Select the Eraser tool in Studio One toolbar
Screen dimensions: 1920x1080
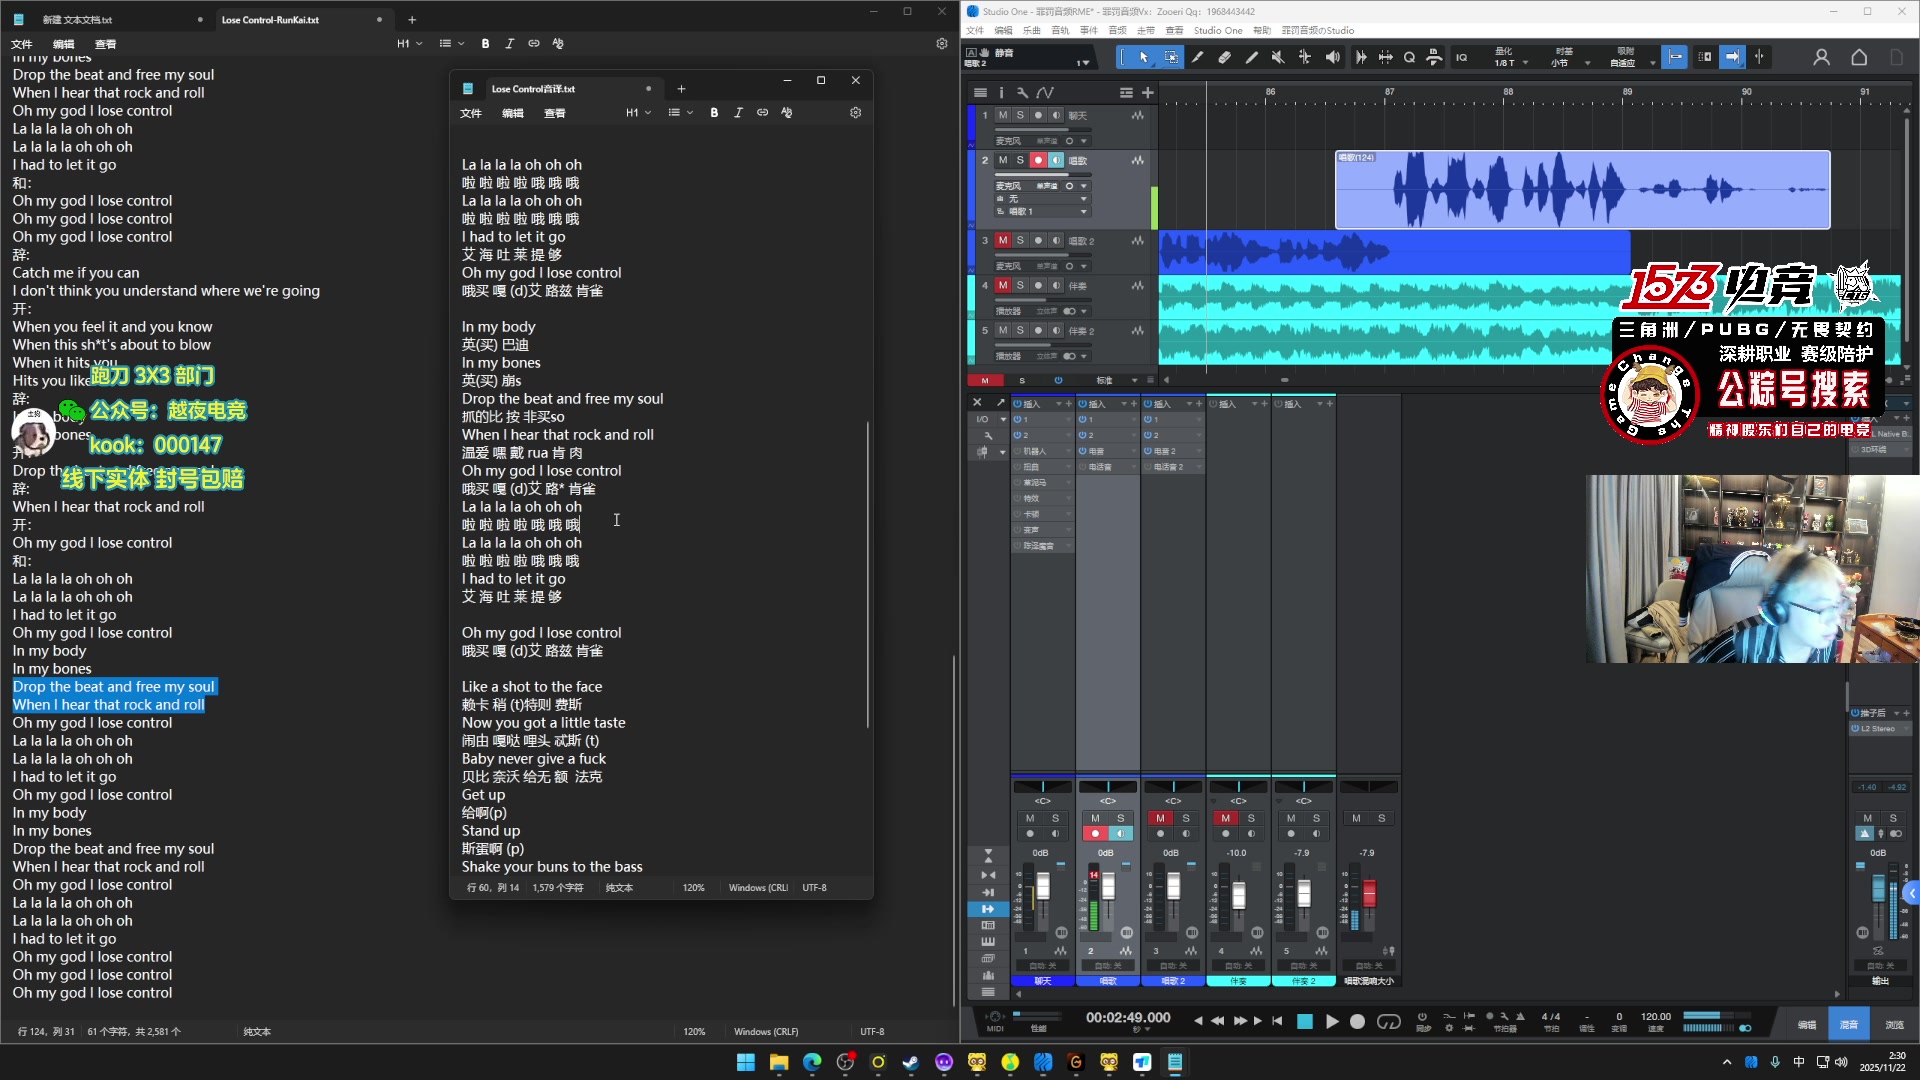tap(1224, 58)
